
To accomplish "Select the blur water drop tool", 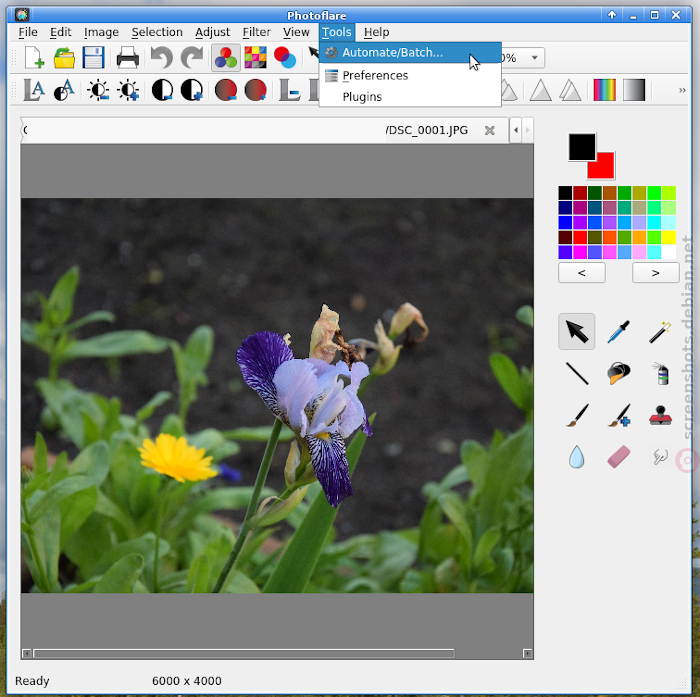I will coord(576,457).
